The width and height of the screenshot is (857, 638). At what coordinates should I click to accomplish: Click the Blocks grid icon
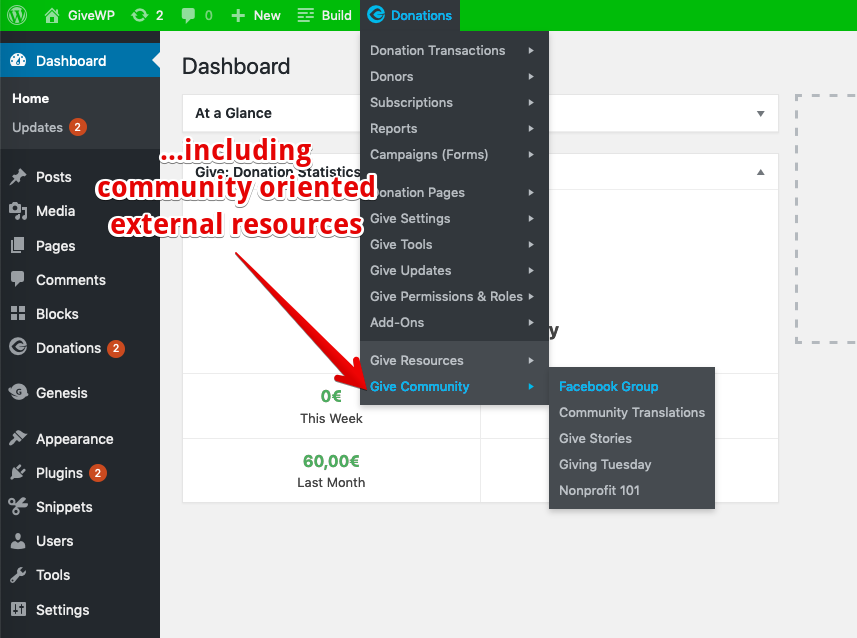point(18,313)
